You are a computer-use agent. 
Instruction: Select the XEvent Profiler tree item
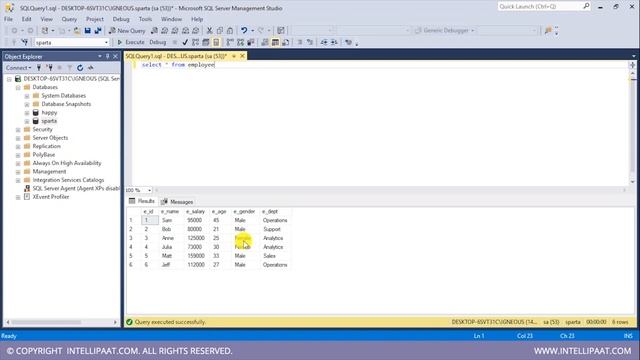[x=51, y=197]
